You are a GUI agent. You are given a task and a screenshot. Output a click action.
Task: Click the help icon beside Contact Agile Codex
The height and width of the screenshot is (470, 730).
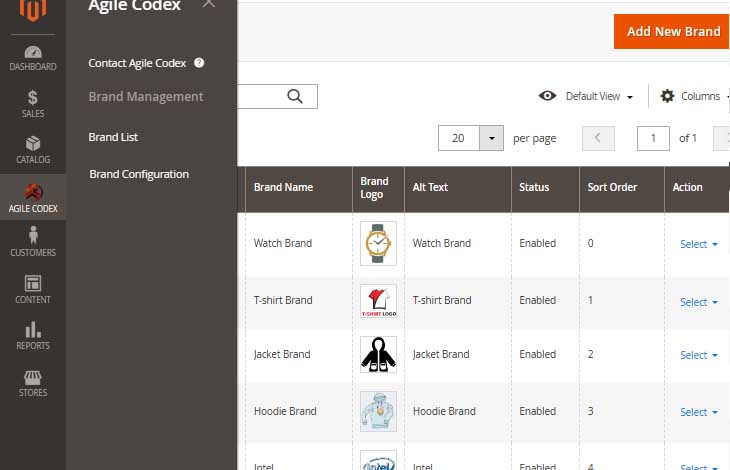pos(199,62)
